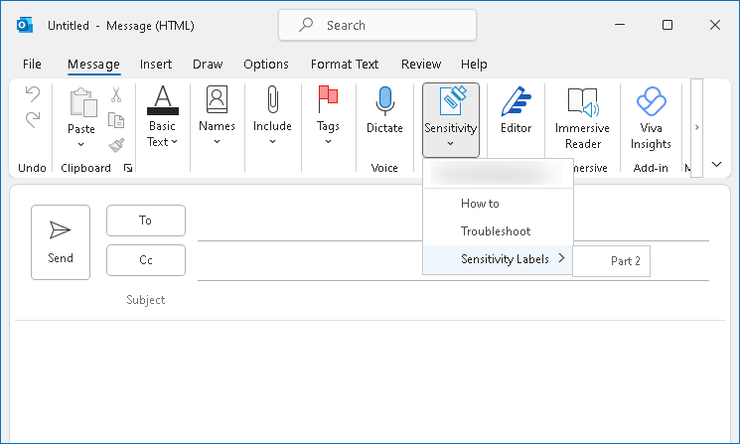Screen dimensions: 740x444
Task: Click the Redo arrow icon
Action: [x=32, y=119]
